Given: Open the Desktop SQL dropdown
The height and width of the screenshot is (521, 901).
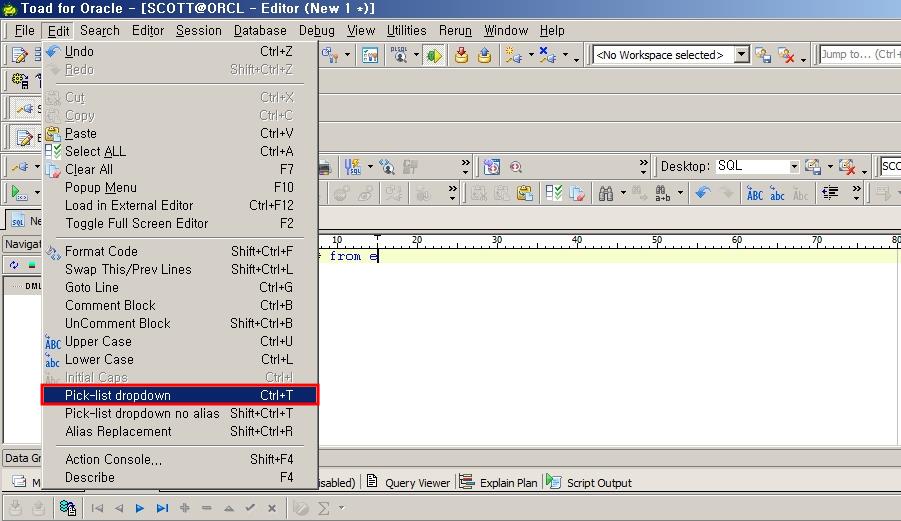Looking at the screenshot, I should pos(794,167).
